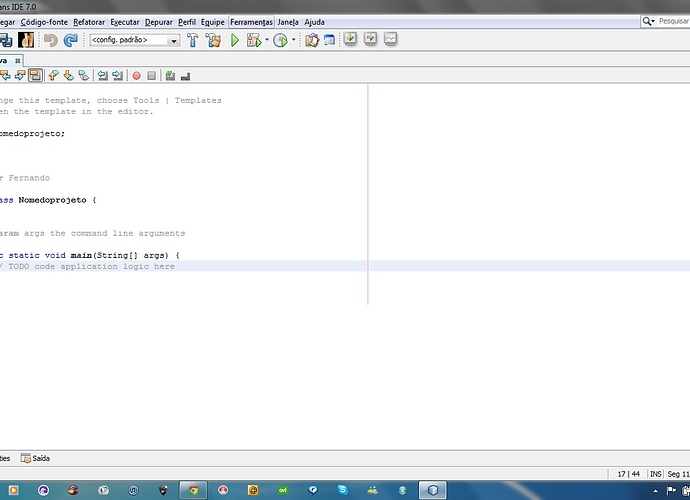Click the blue window toolbar icon

click(330, 40)
